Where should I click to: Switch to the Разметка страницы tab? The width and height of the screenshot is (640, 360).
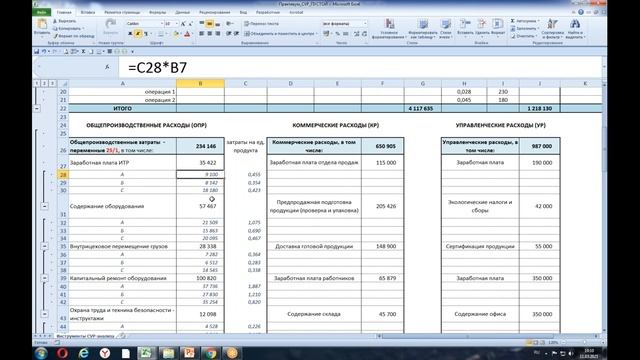pyautogui.click(x=122, y=12)
